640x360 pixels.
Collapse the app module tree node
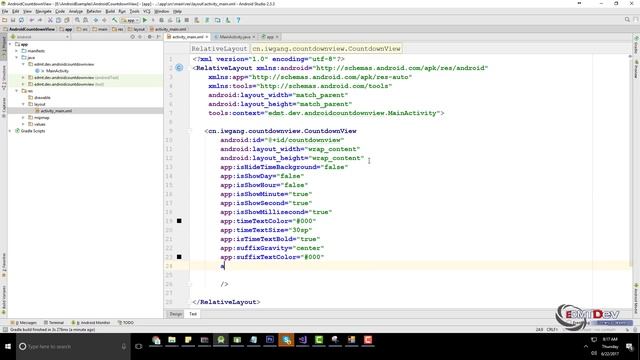10,44
